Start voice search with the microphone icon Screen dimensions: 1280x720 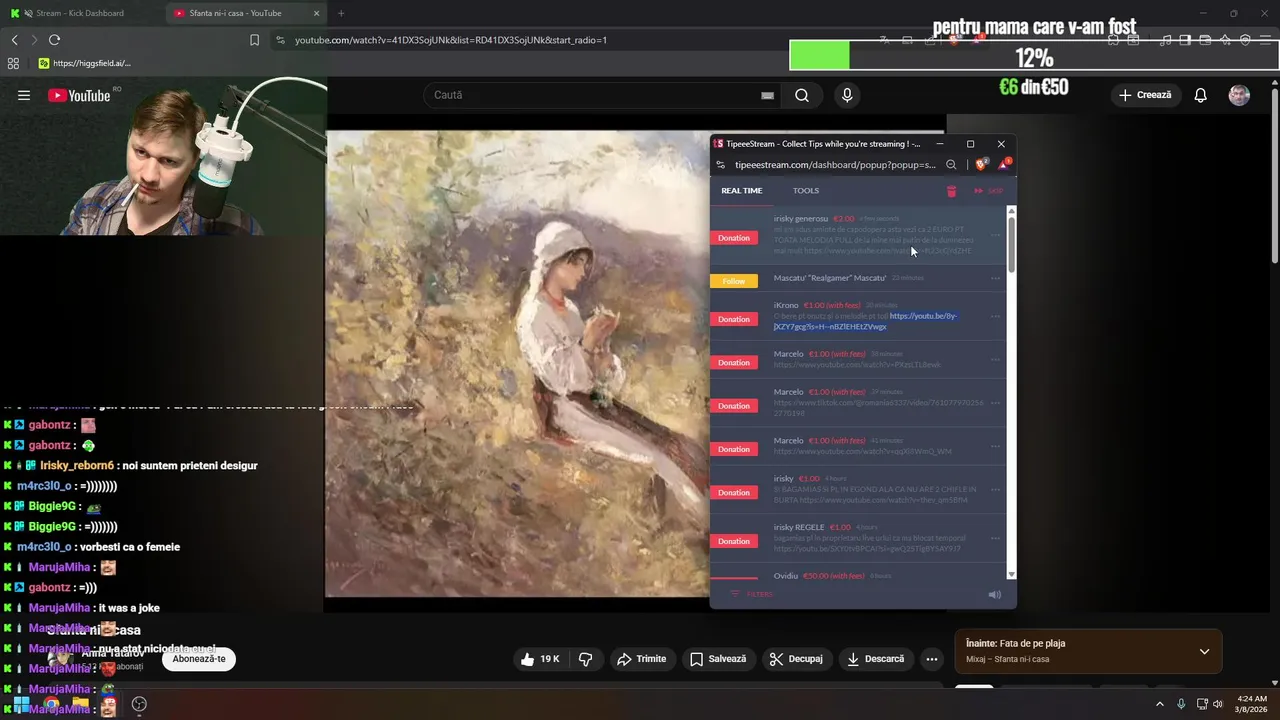(x=847, y=95)
